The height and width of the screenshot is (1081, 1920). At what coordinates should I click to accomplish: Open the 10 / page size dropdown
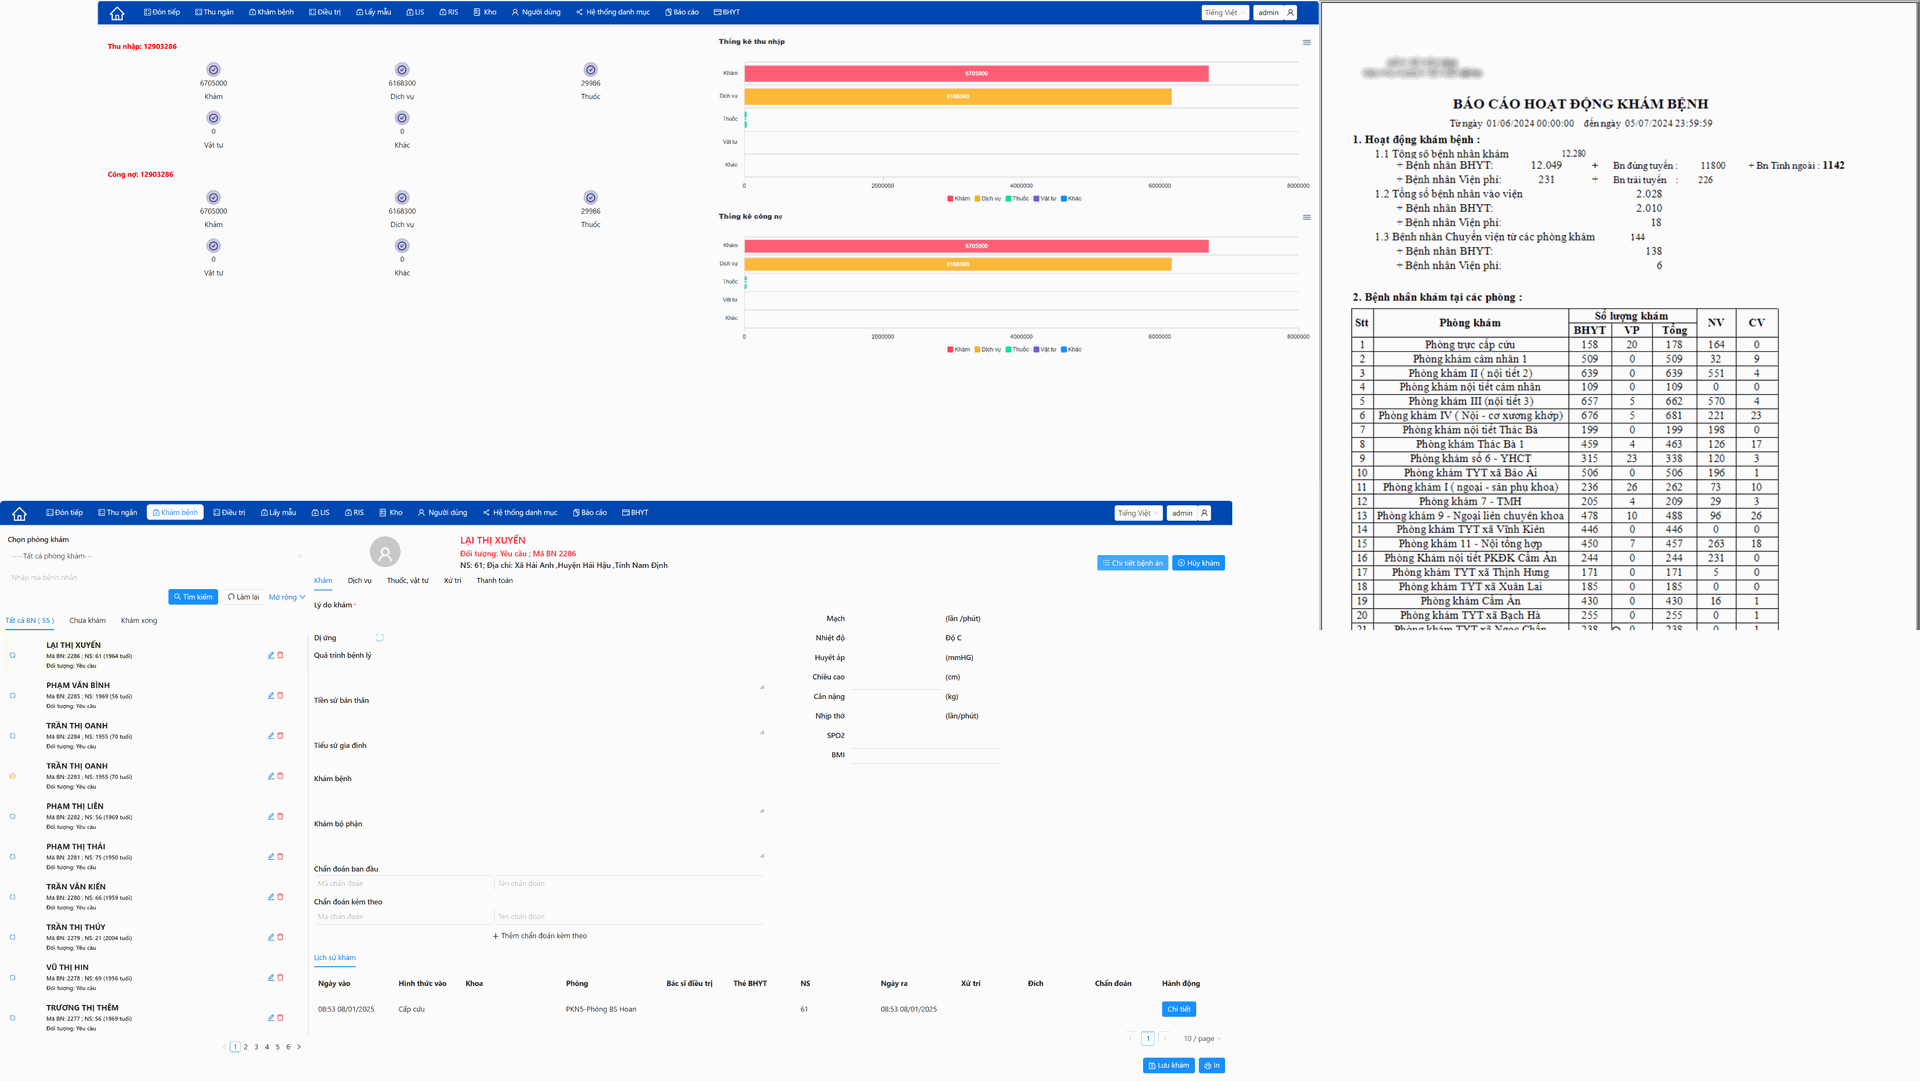point(1202,1039)
